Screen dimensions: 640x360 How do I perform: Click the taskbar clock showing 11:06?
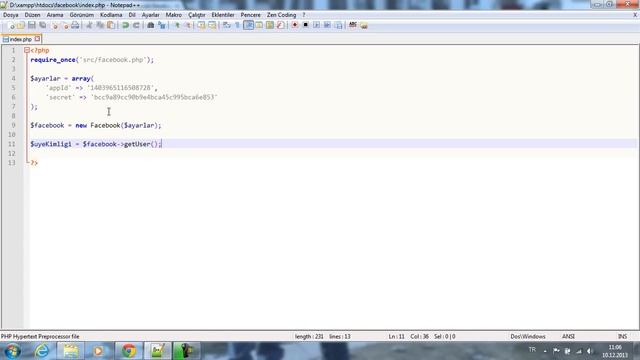pyautogui.click(x=615, y=351)
